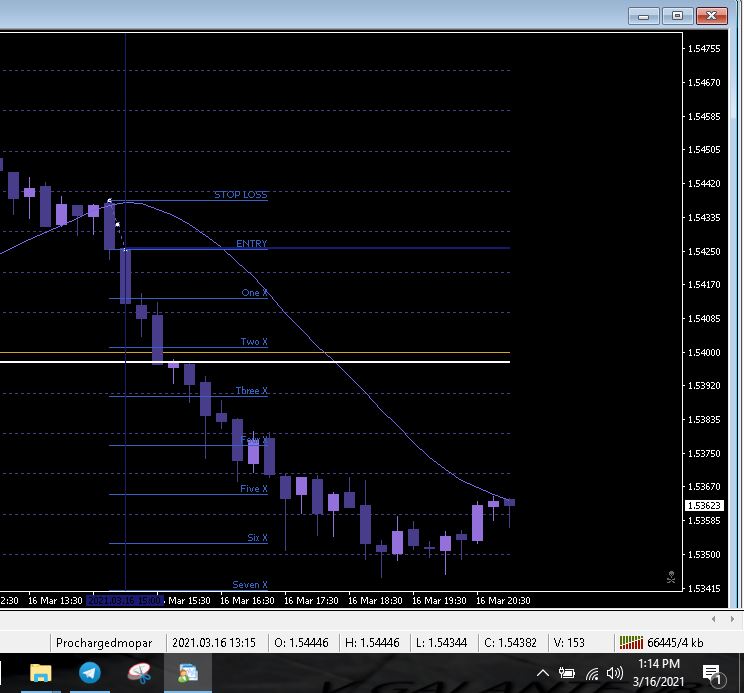Open the speaker volume icon

coord(614,673)
